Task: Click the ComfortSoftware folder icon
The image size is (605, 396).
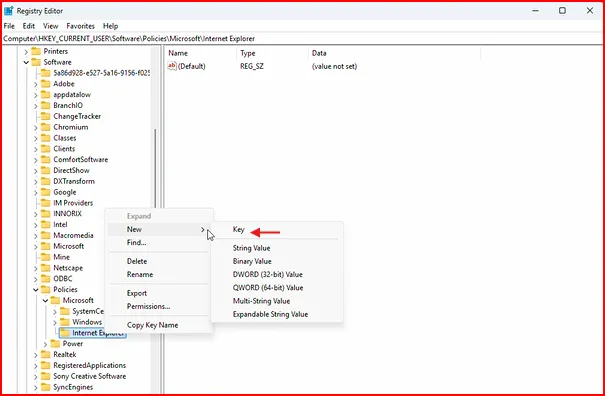Action: 46,159
